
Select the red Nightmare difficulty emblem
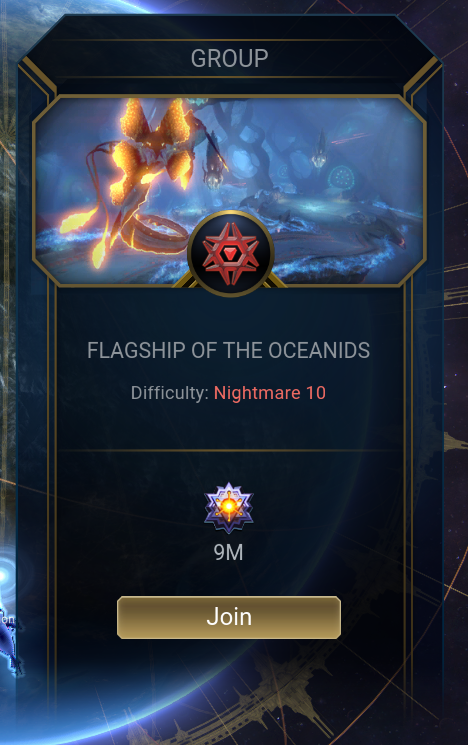pos(230,253)
